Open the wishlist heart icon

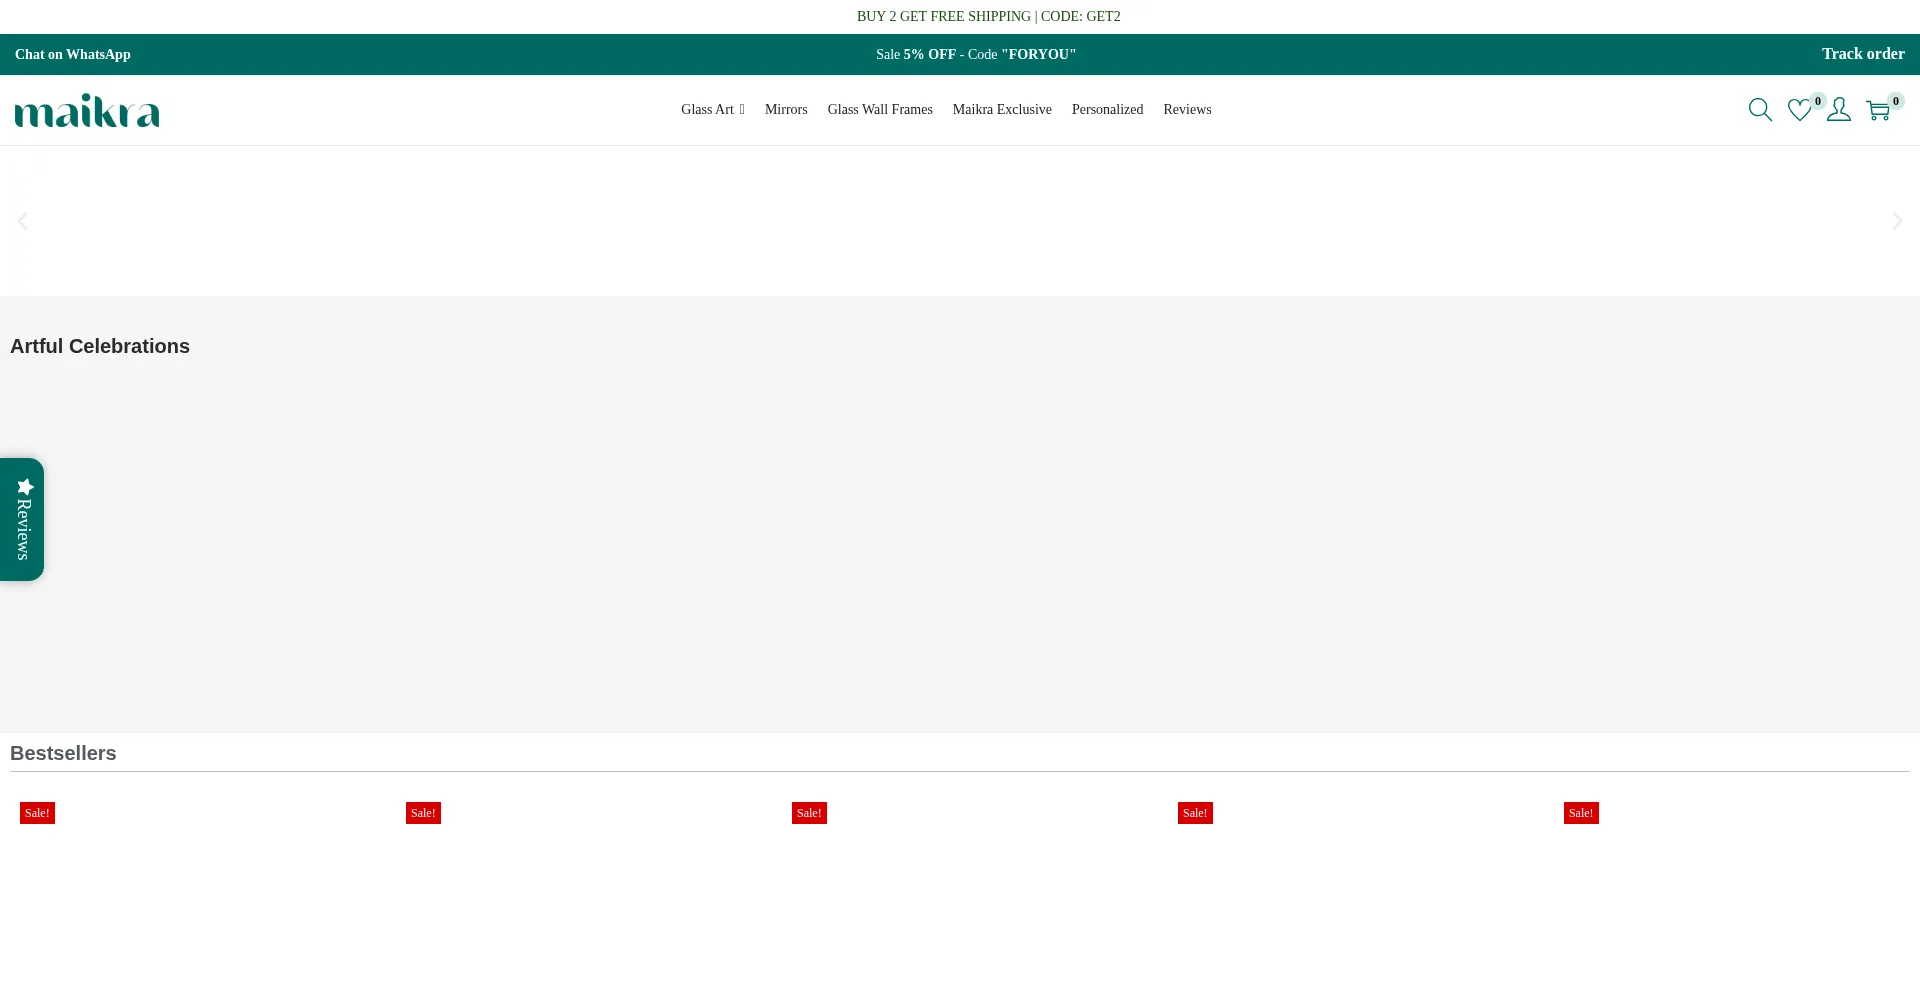pos(1800,110)
